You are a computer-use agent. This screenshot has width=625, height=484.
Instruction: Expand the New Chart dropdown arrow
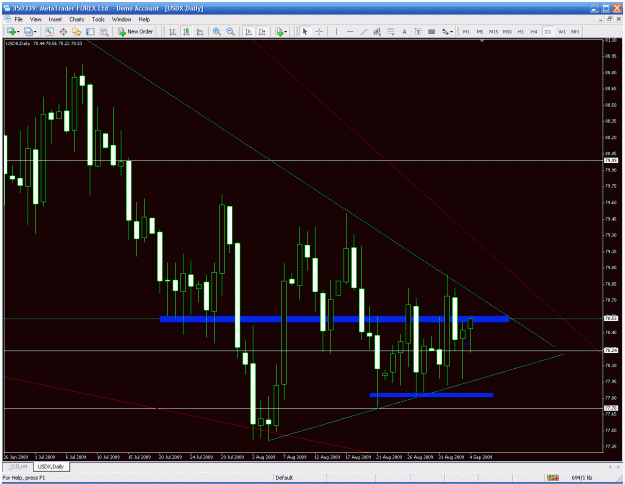coord(18,32)
